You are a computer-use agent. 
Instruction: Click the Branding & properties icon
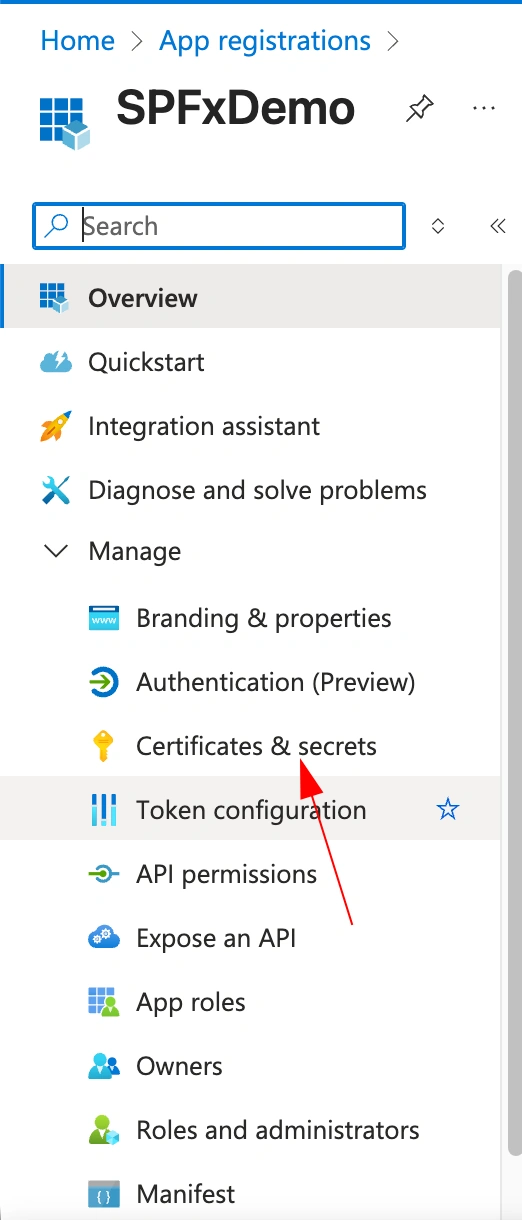pyautogui.click(x=104, y=618)
